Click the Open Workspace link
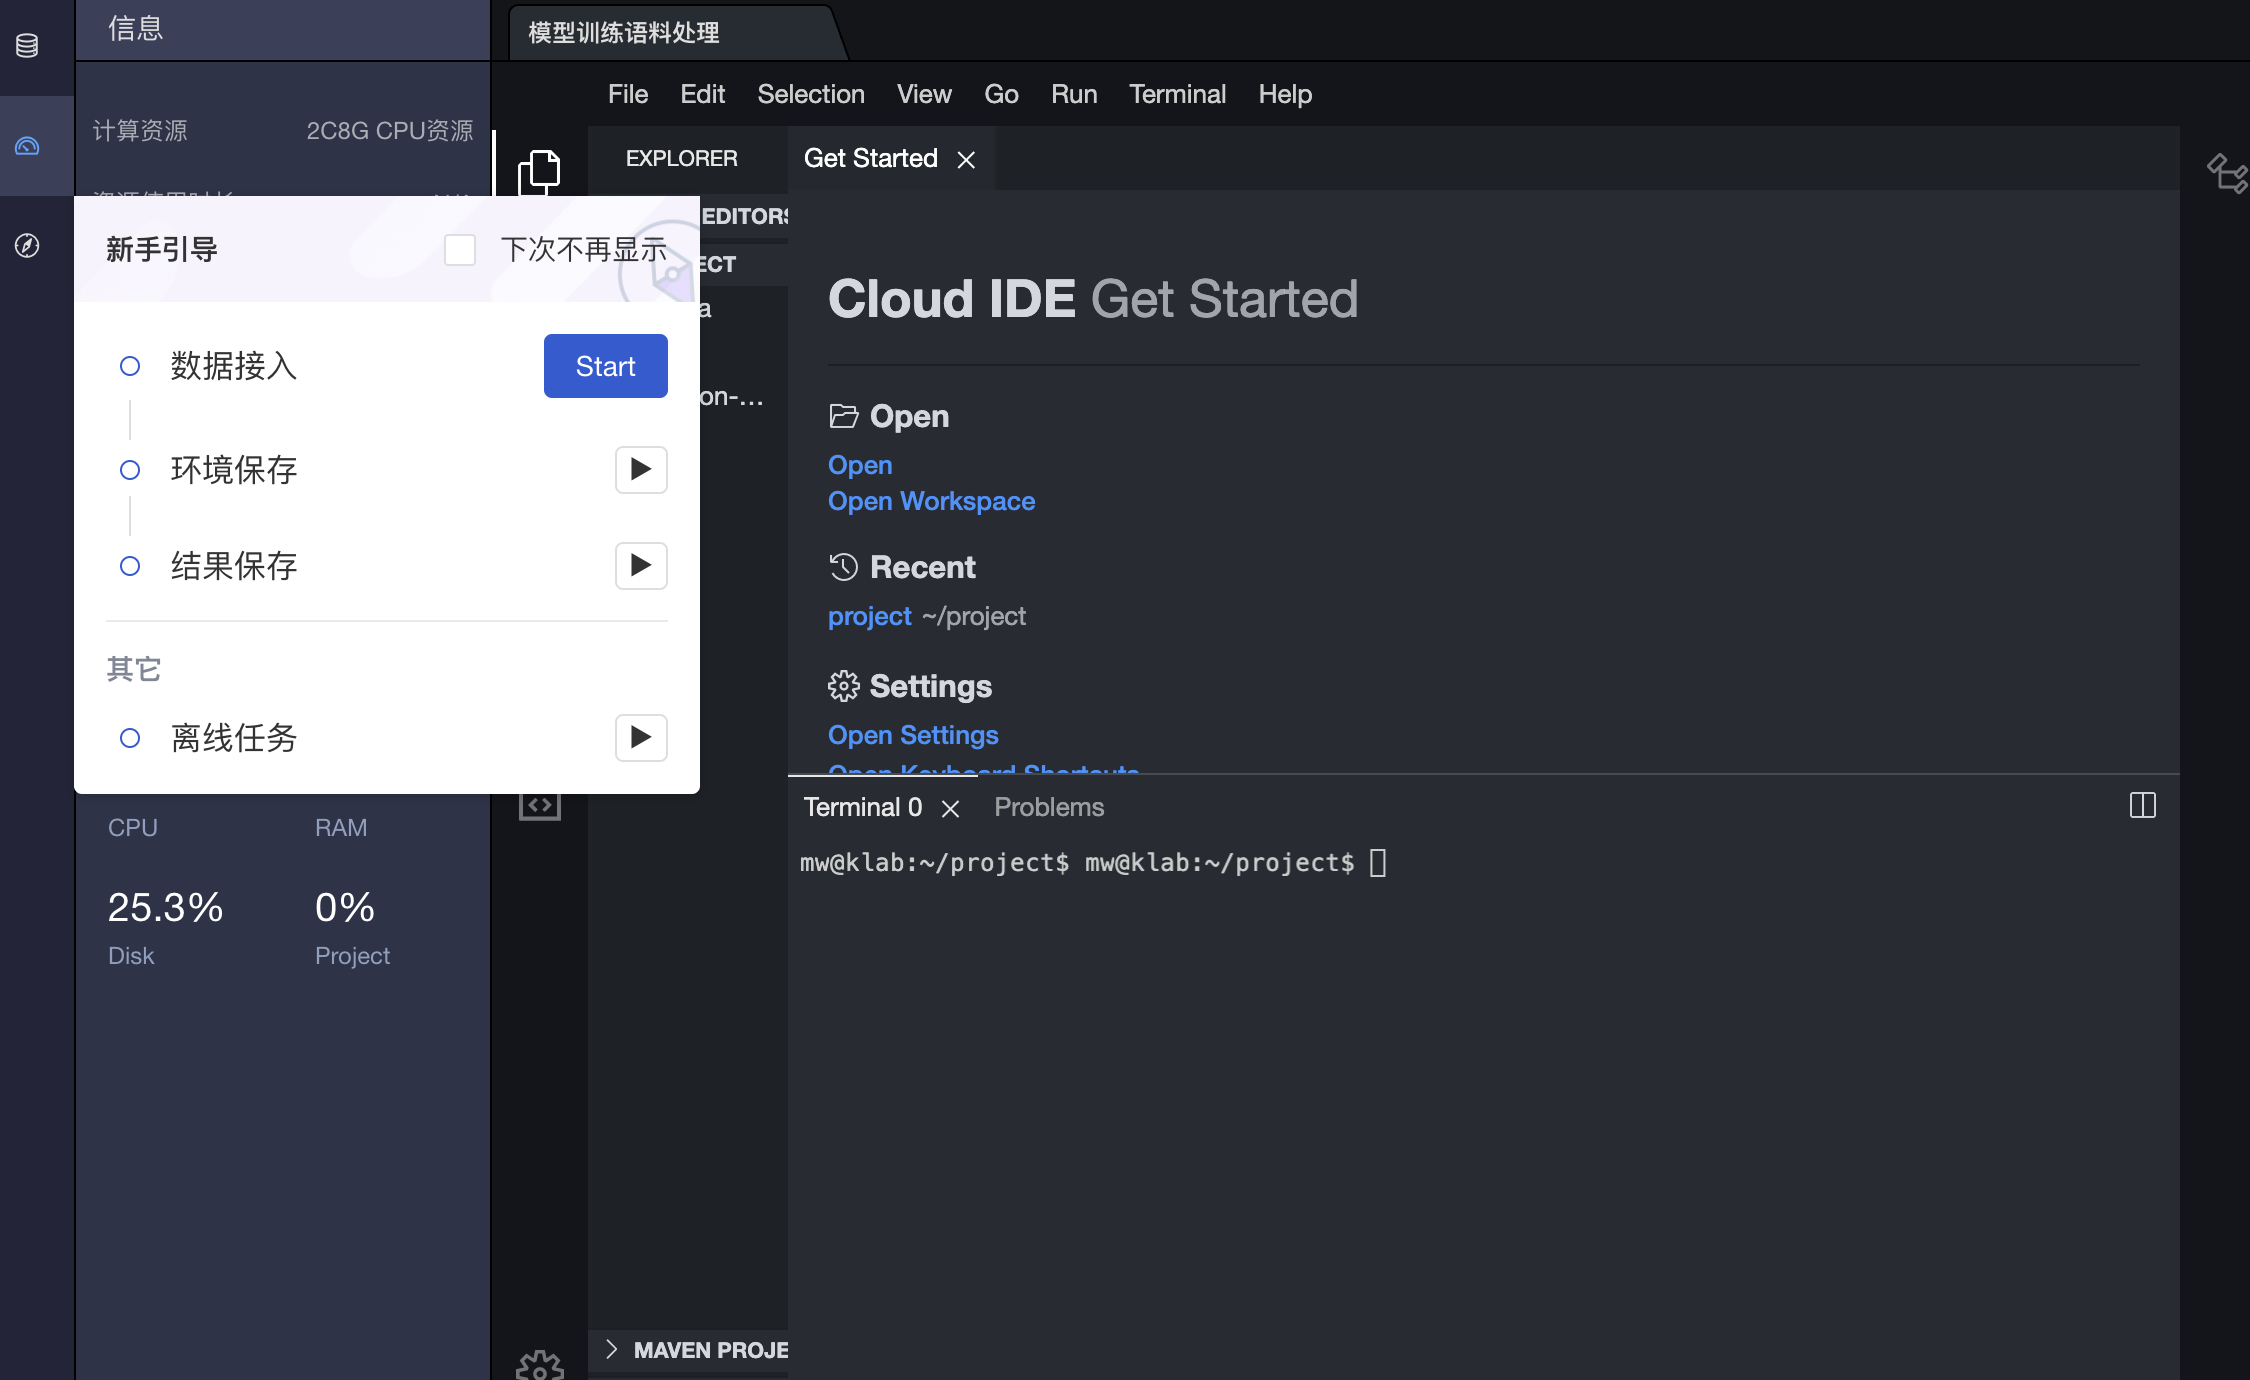This screenshot has width=2250, height=1380. click(x=931, y=501)
